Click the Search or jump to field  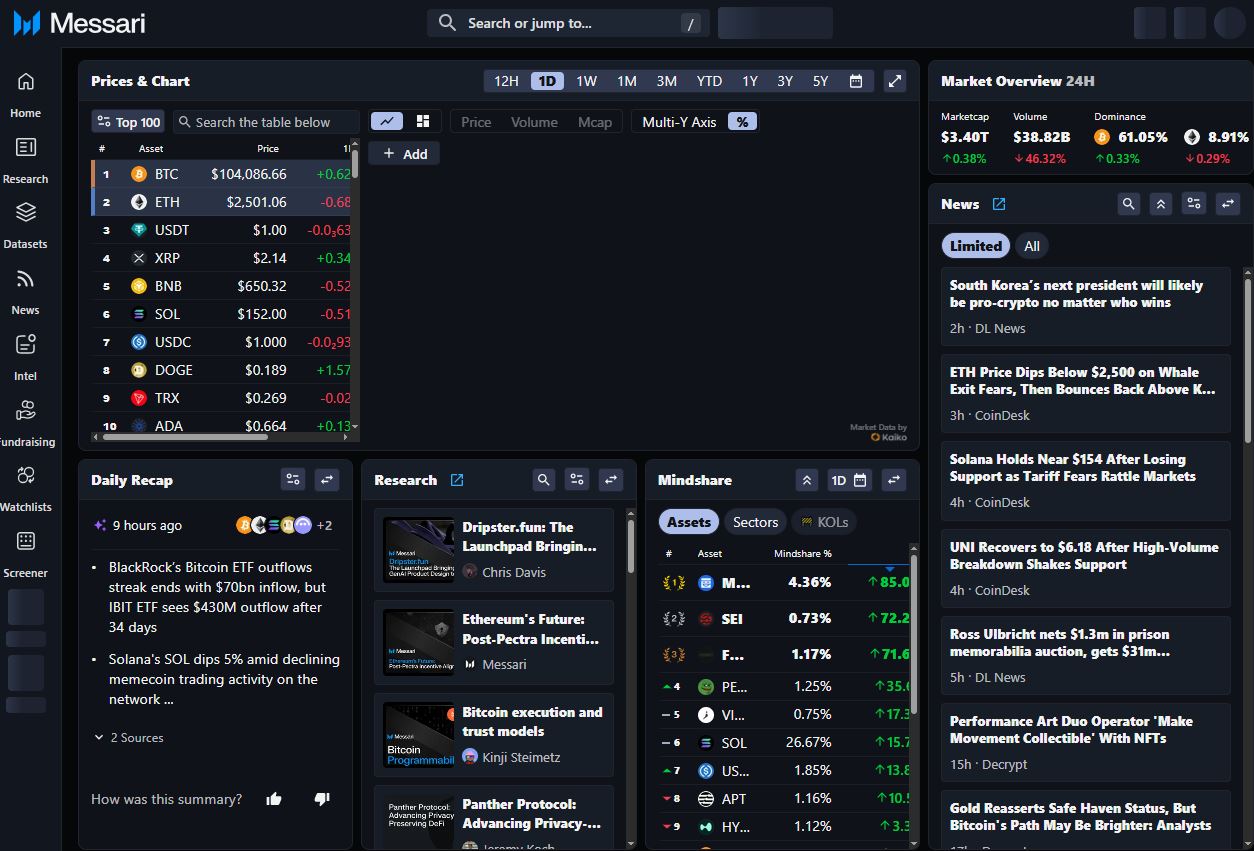click(x=567, y=23)
